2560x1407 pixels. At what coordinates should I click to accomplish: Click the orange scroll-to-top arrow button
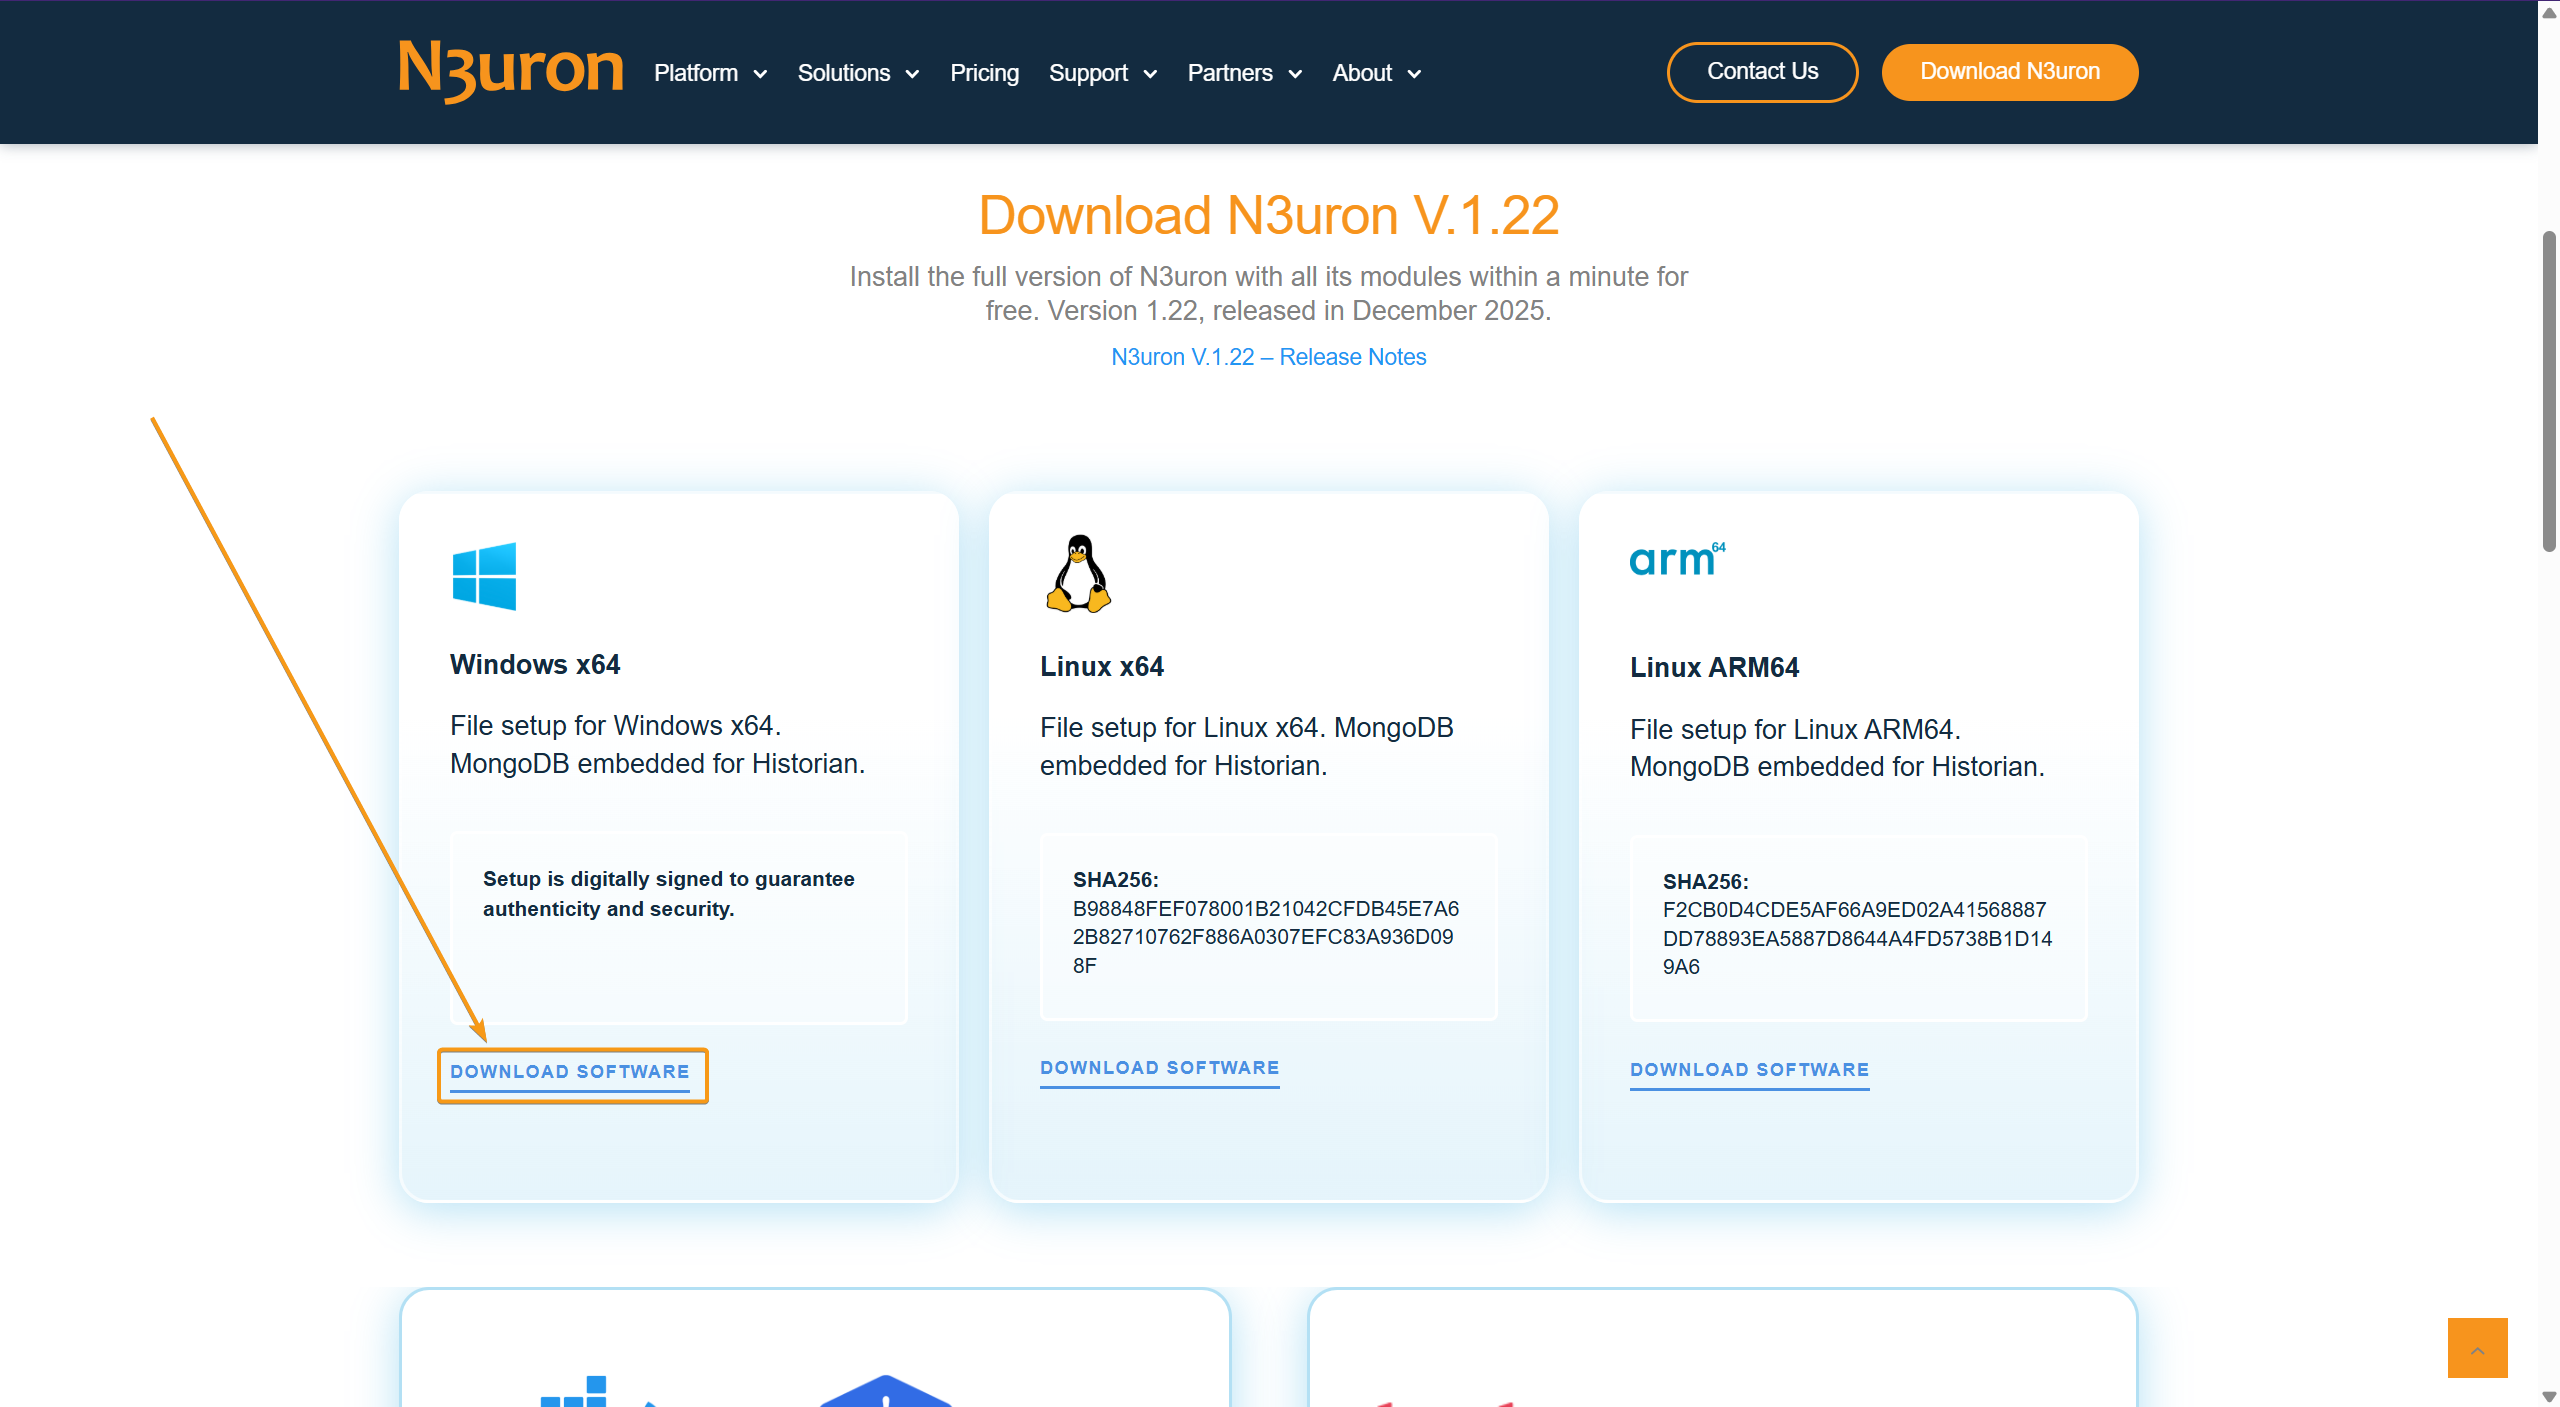tap(2476, 1348)
